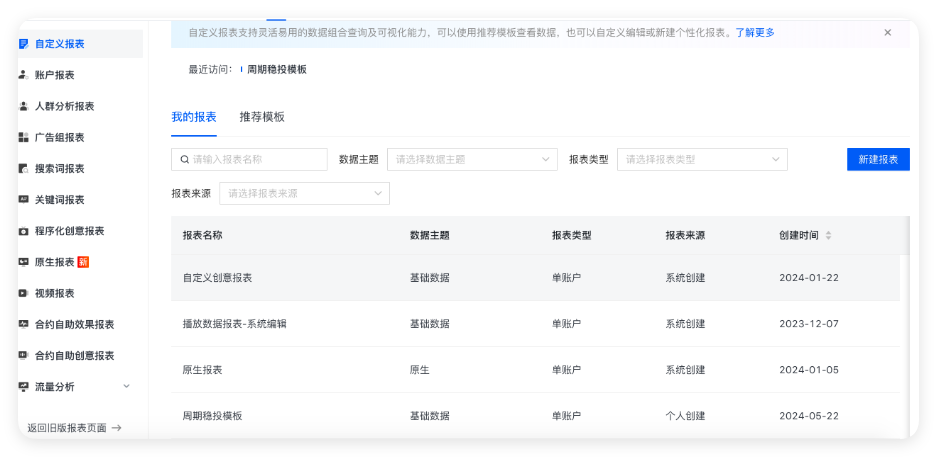
Task: Open the 数据主题 dropdown
Action: click(472, 160)
